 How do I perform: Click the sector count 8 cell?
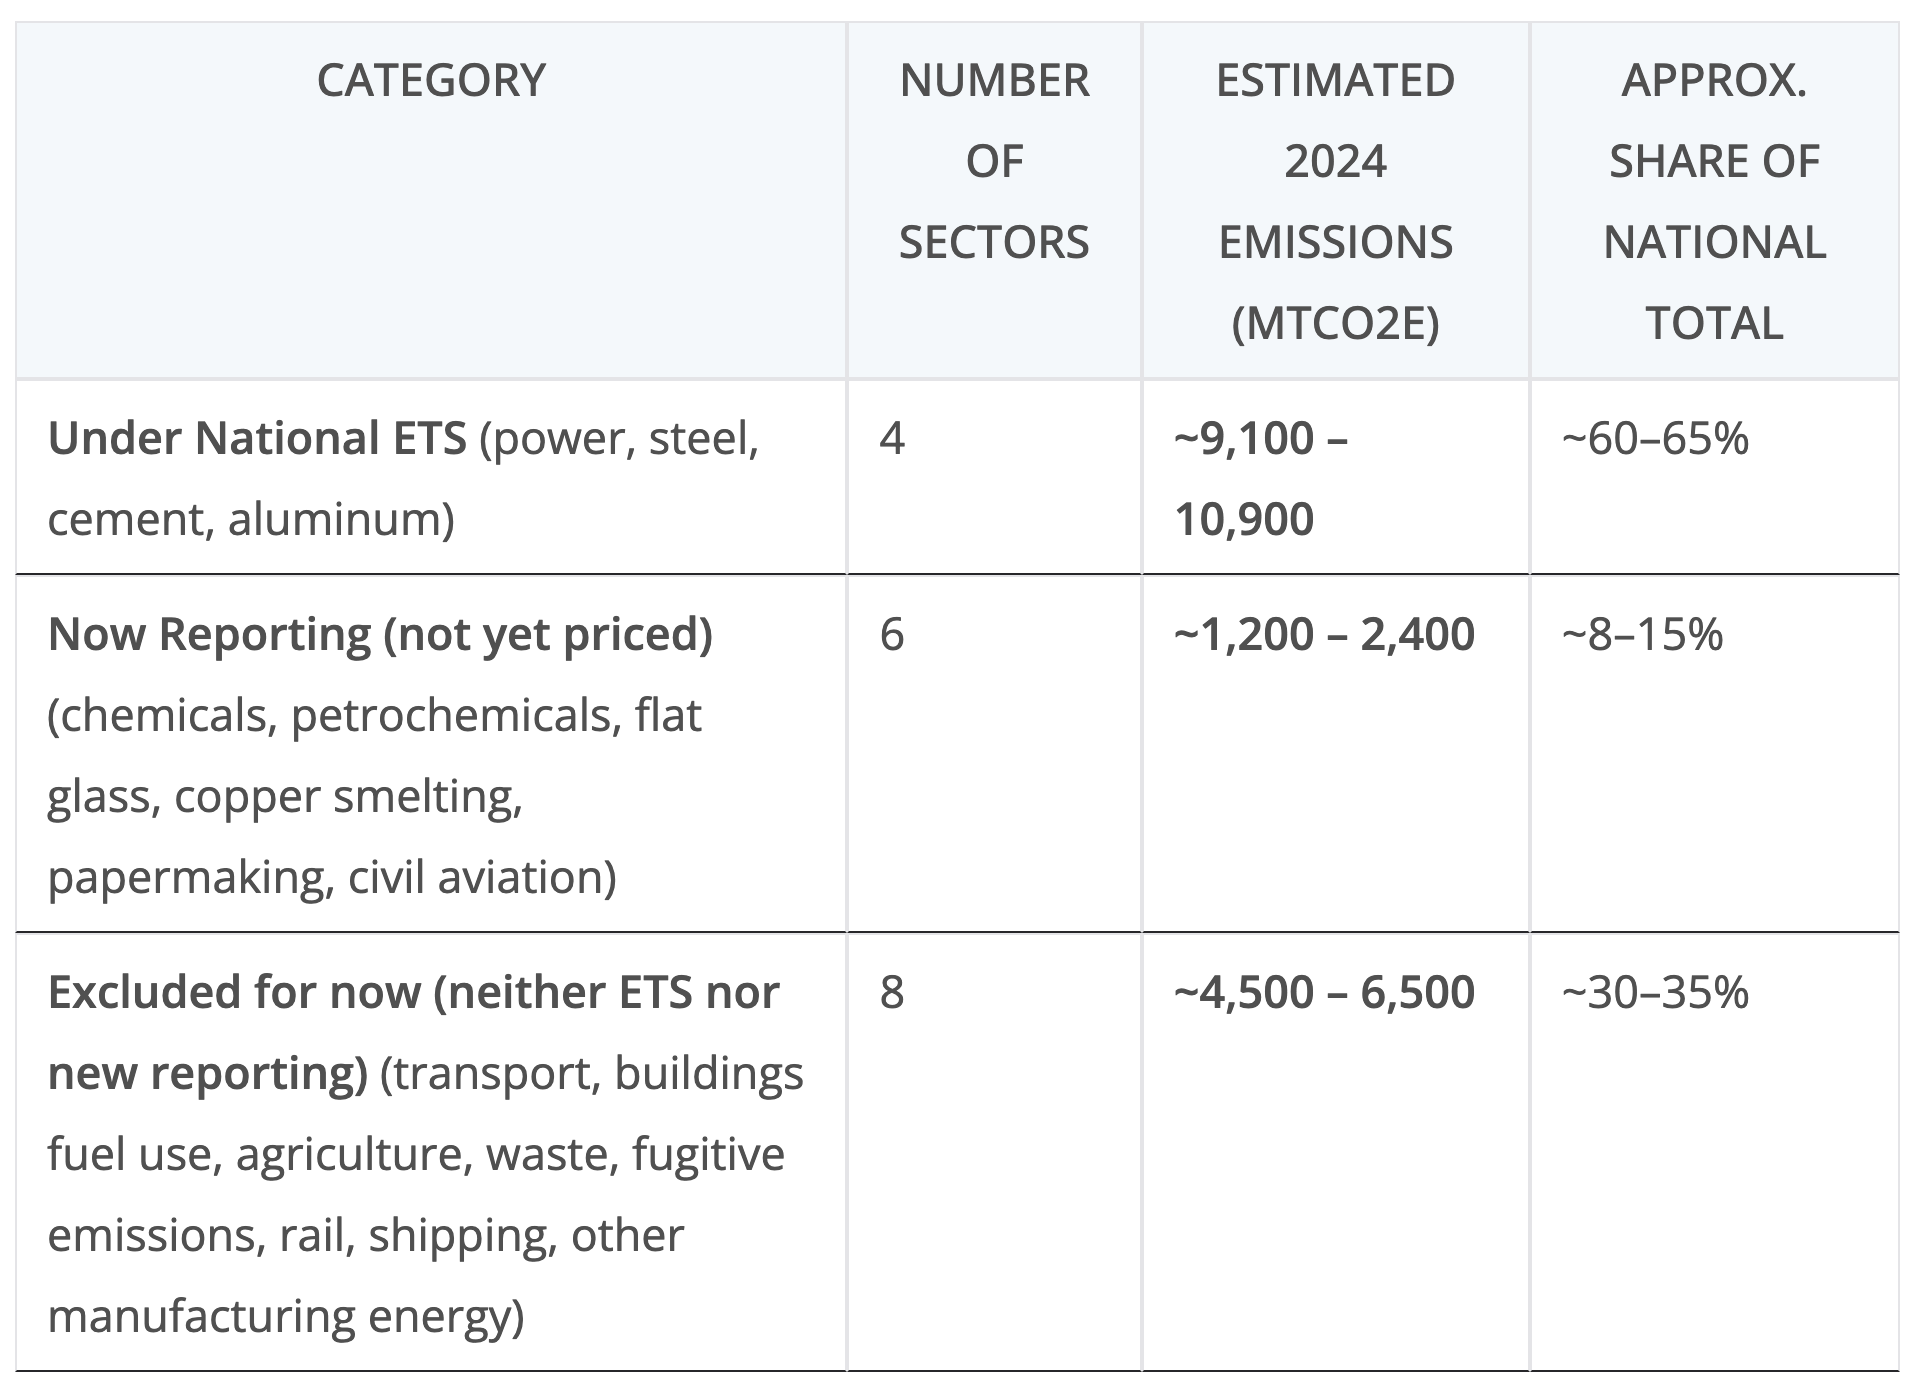[892, 992]
